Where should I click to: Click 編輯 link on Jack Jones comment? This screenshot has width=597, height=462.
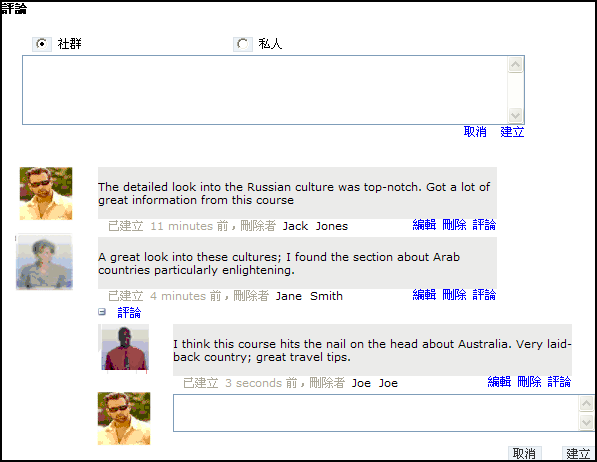tap(424, 225)
